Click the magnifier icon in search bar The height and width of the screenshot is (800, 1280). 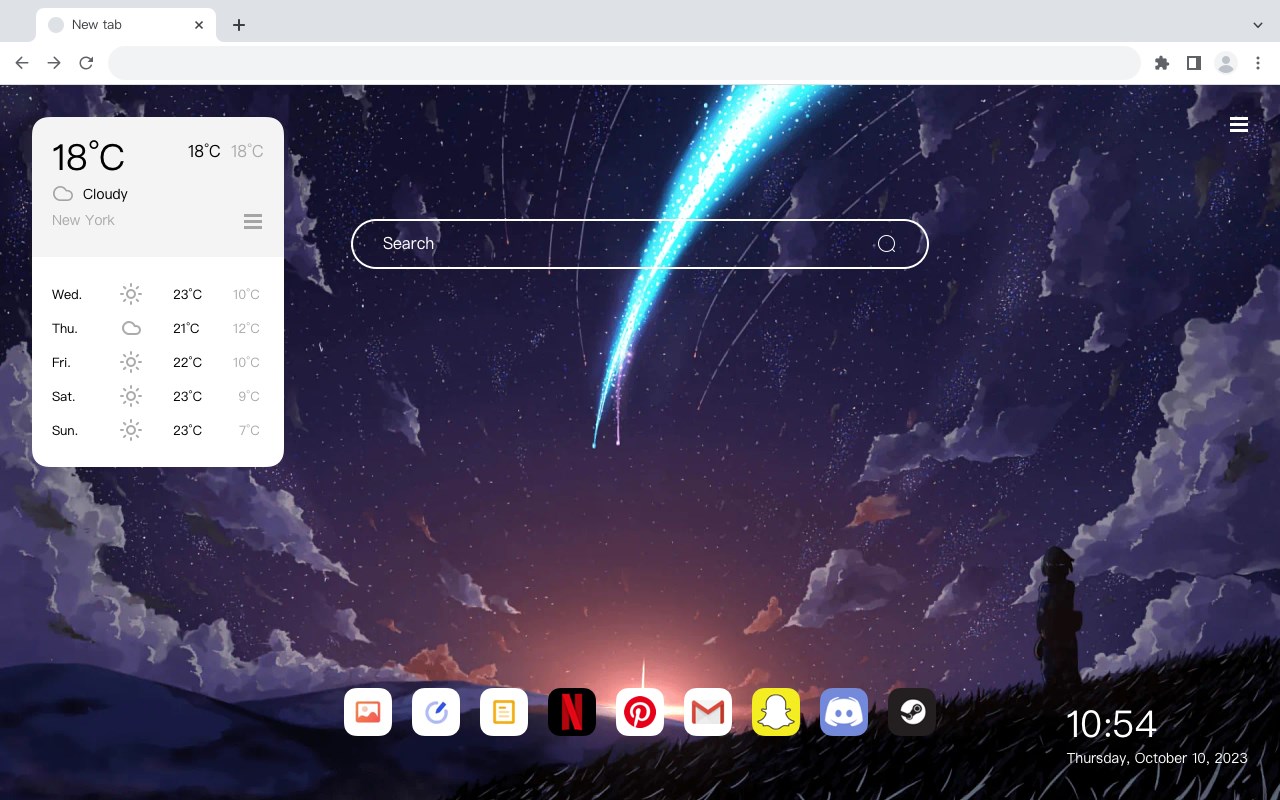[x=886, y=244]
